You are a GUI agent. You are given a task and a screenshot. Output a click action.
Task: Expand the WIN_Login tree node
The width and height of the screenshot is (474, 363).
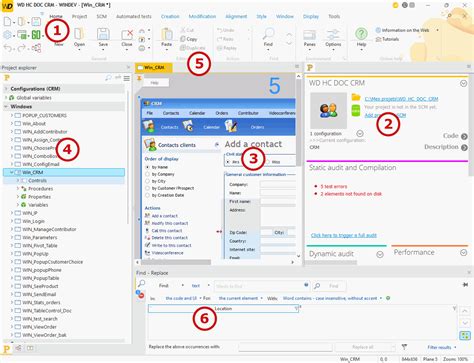pos(12,221)
